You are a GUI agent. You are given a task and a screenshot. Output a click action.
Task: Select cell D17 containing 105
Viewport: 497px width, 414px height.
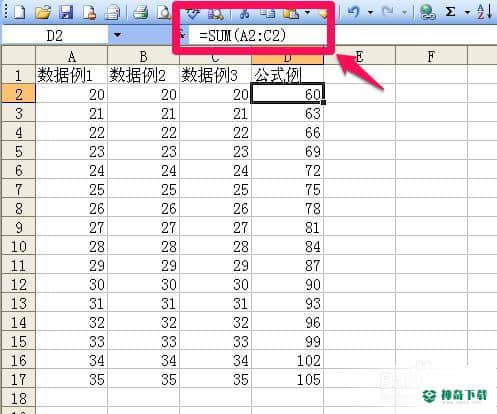(287, 379)
